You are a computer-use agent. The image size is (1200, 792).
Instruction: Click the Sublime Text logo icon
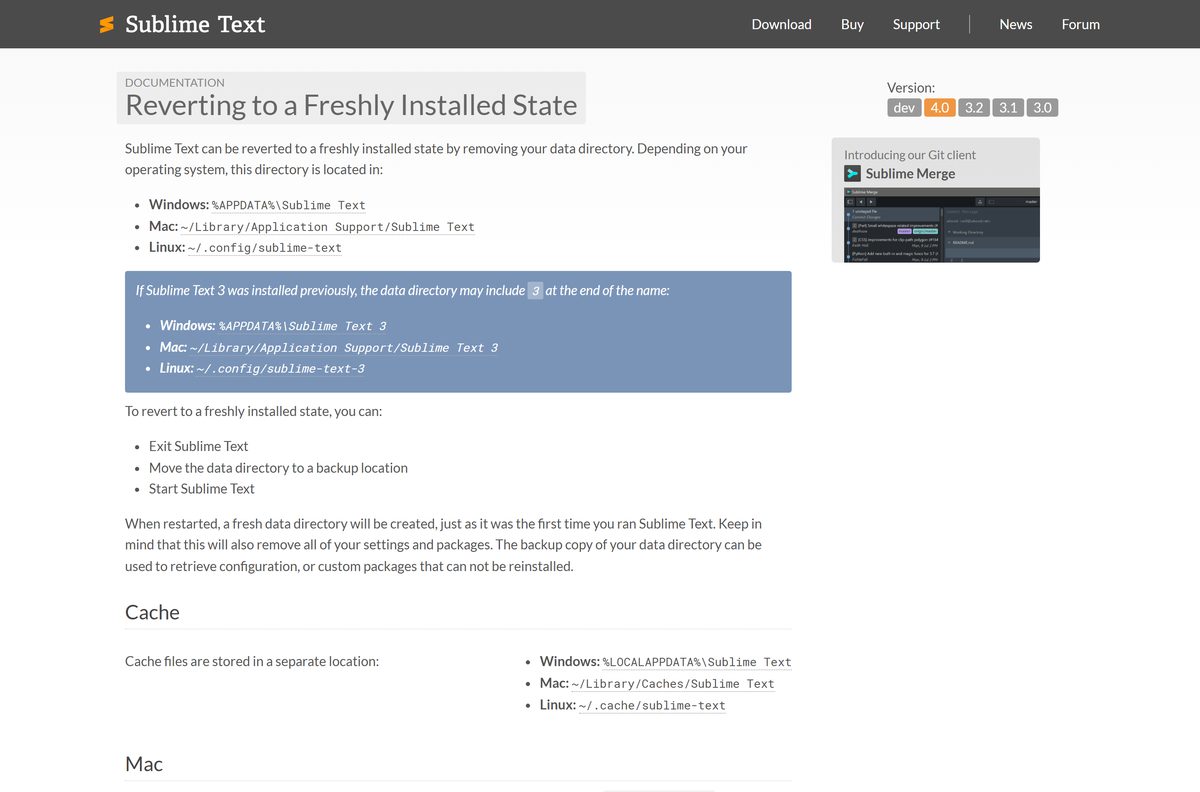(107, 24)
